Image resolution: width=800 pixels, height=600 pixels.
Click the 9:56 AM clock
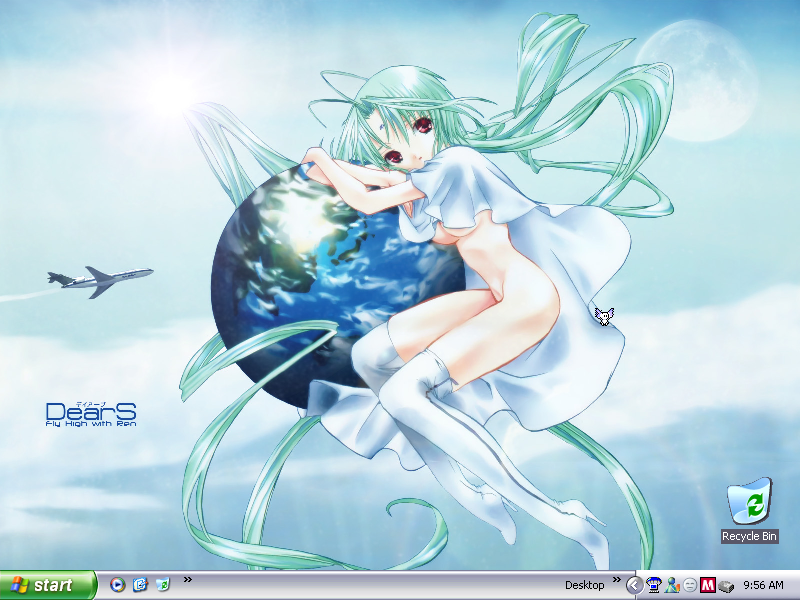pyautogui.click(x=763, y=585)
